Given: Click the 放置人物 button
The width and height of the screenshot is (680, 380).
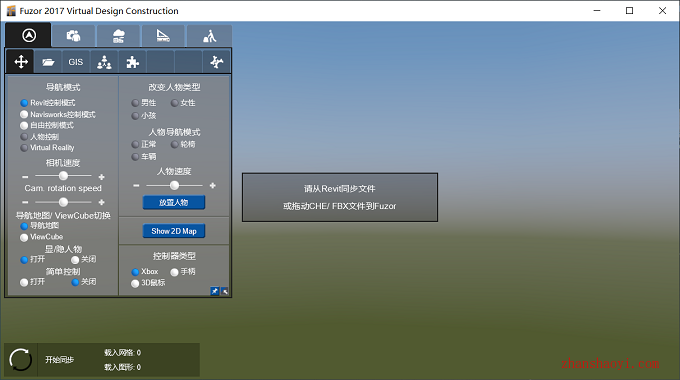Looking at the screenshot, I should pos(174,203).
